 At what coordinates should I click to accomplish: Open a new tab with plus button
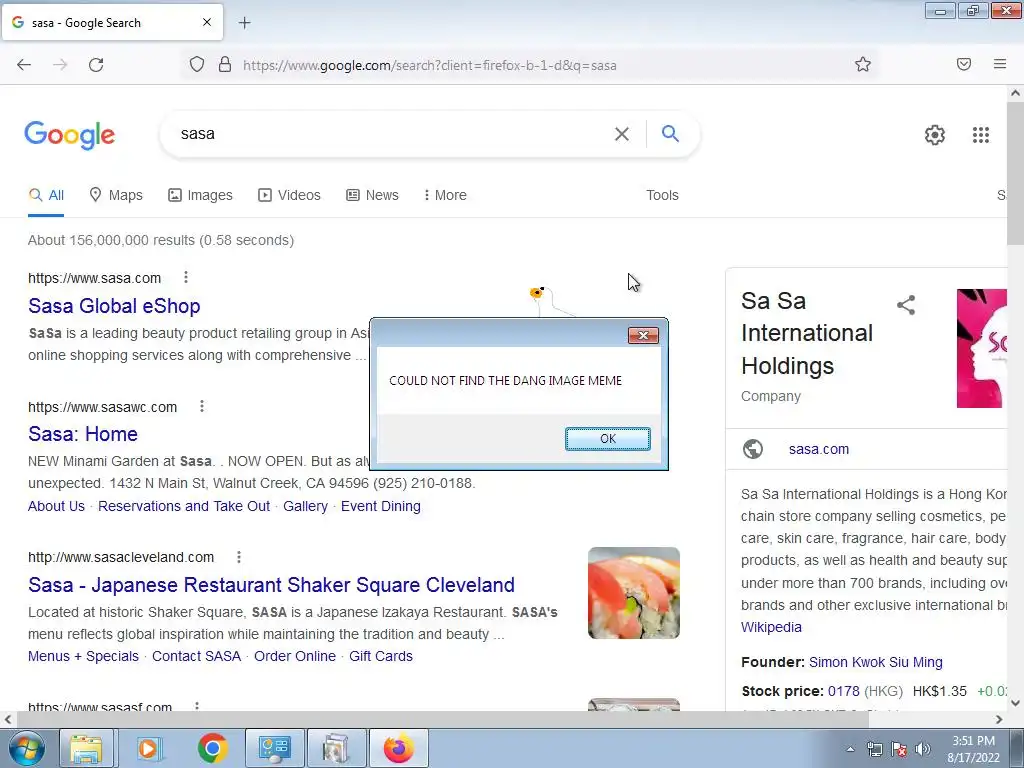(x=245, y=23)
